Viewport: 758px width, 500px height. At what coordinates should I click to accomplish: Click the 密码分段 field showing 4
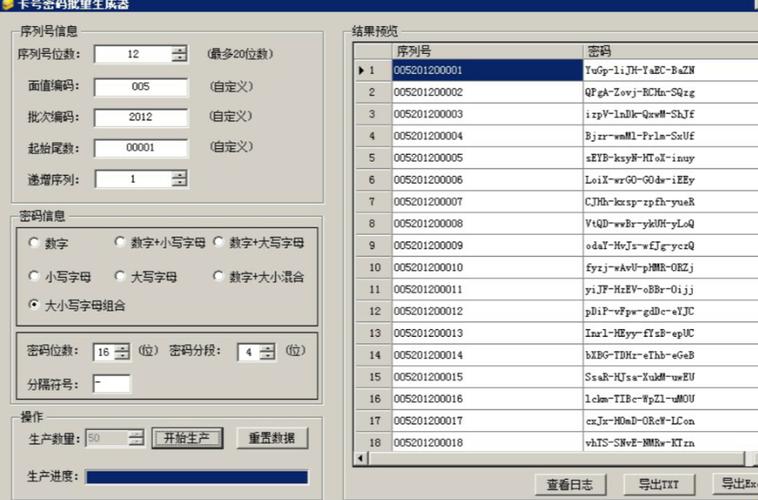249,352
